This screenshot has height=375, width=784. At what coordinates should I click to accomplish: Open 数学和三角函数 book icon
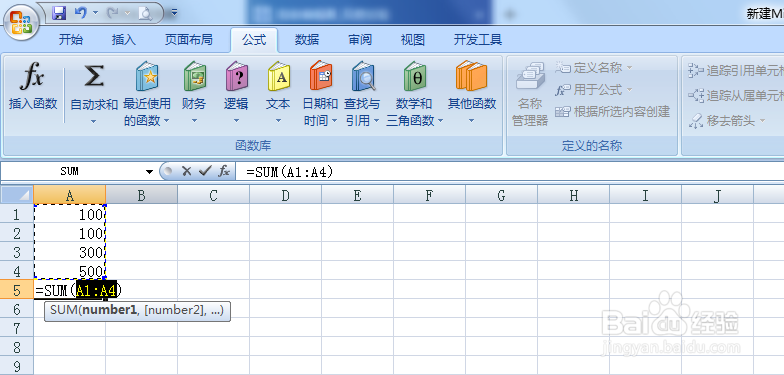[x=414, y=76]
